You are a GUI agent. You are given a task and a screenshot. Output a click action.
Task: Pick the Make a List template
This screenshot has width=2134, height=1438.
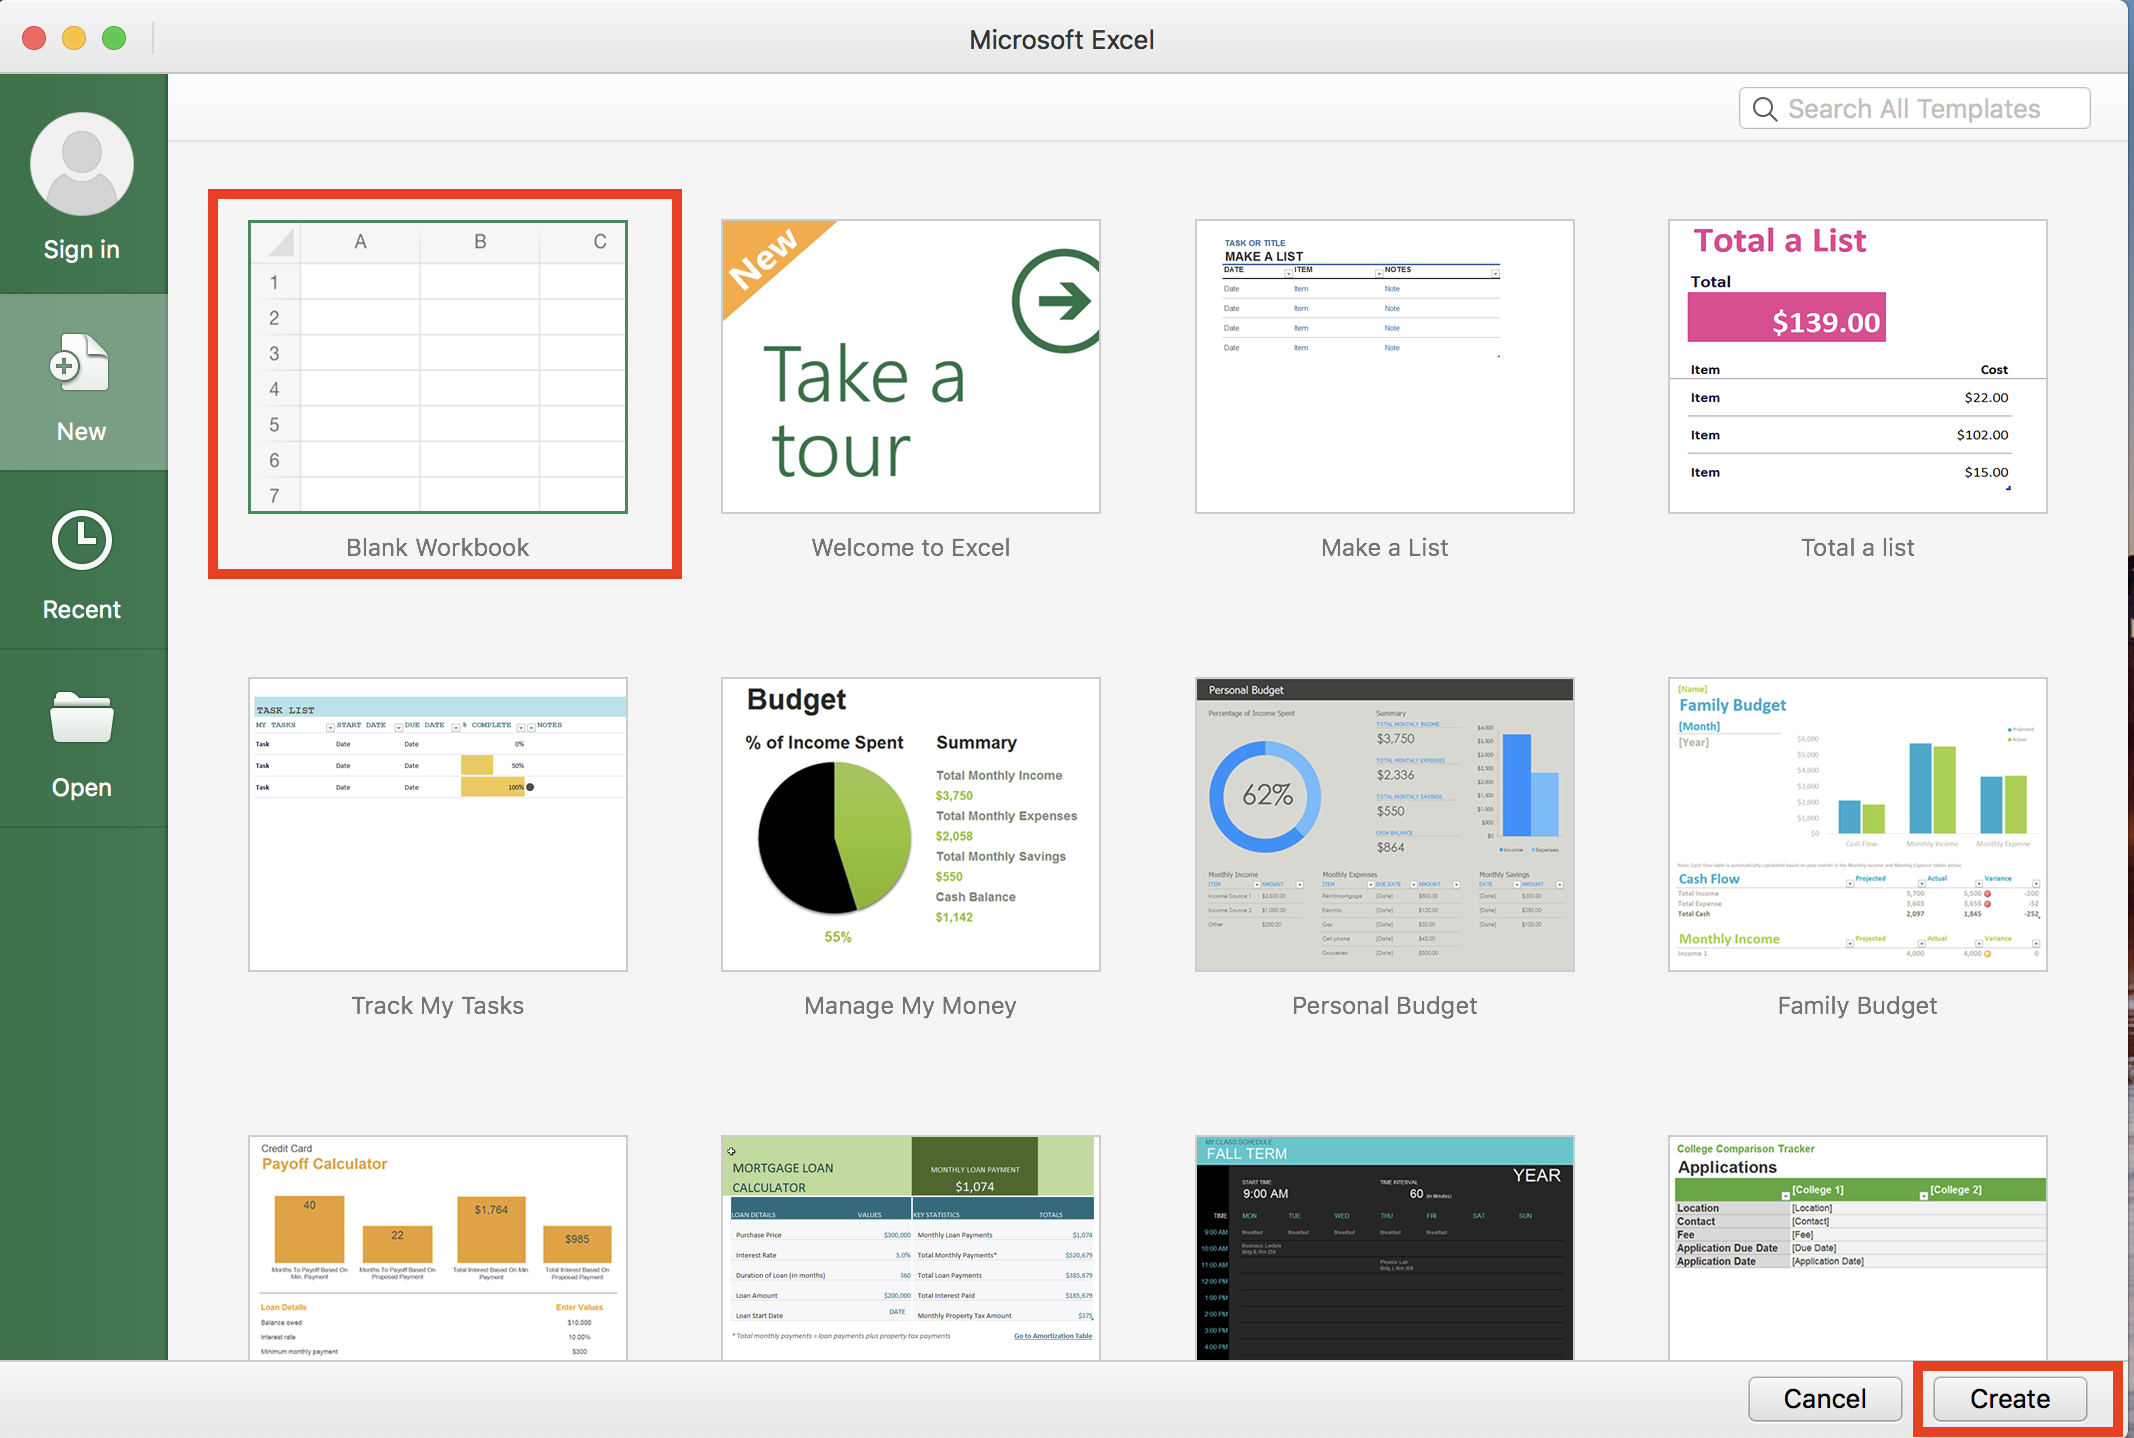tap(1385, 367)
